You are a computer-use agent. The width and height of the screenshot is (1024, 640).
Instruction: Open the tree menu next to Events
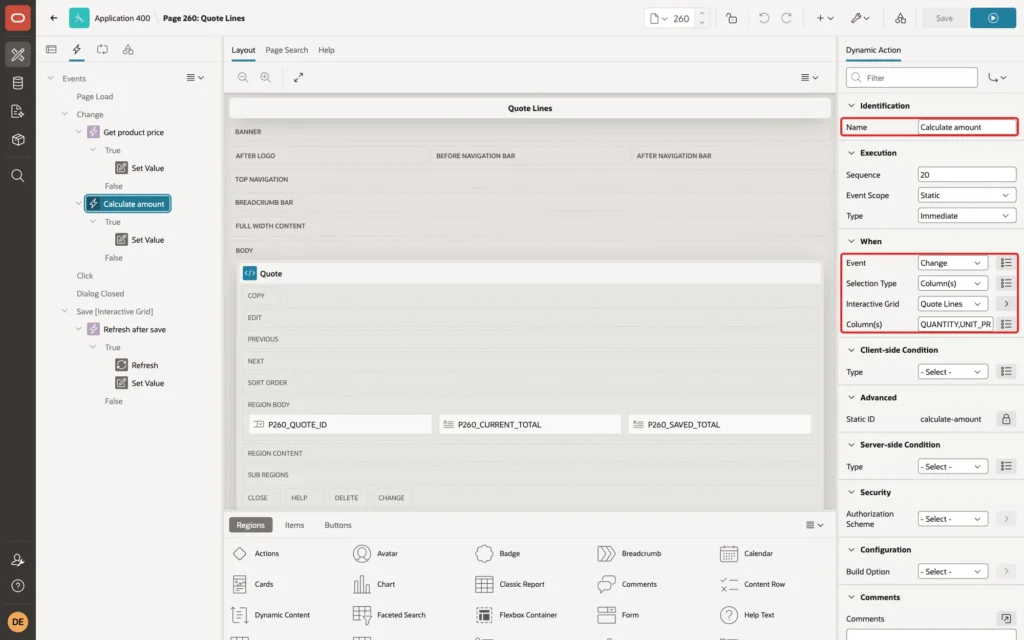click(x=195, y=77)
